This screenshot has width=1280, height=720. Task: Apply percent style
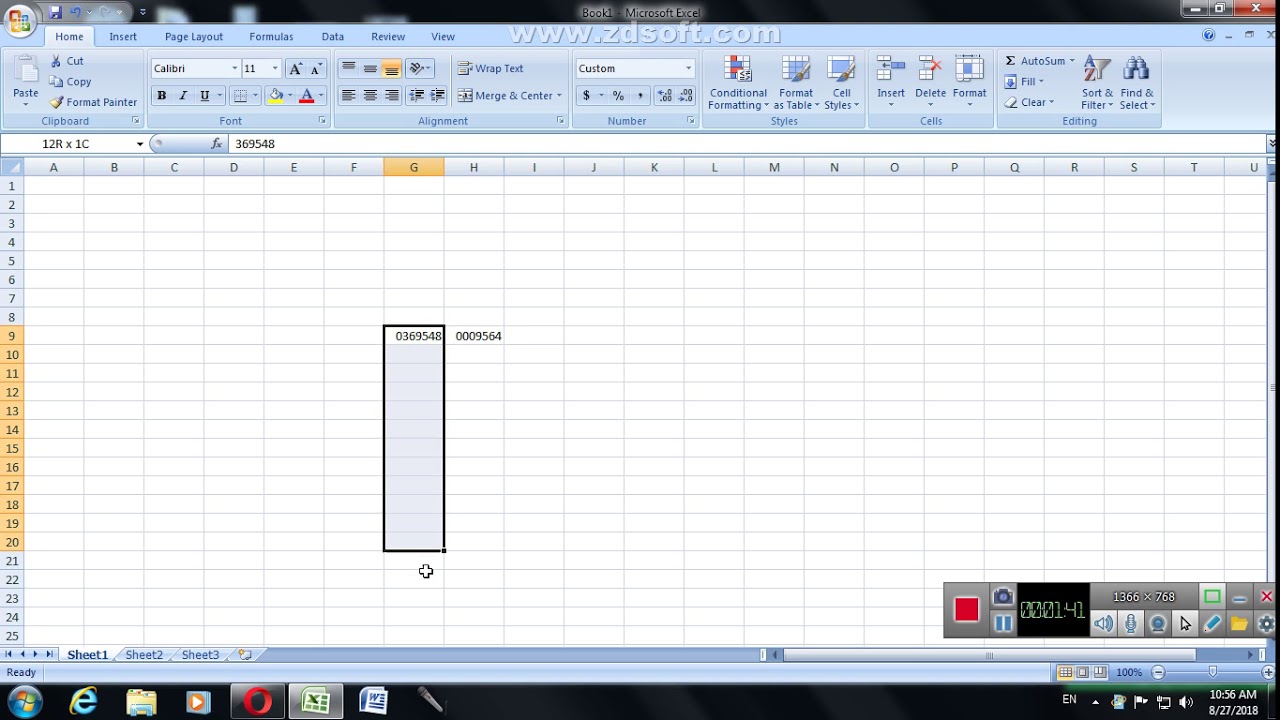618,96
